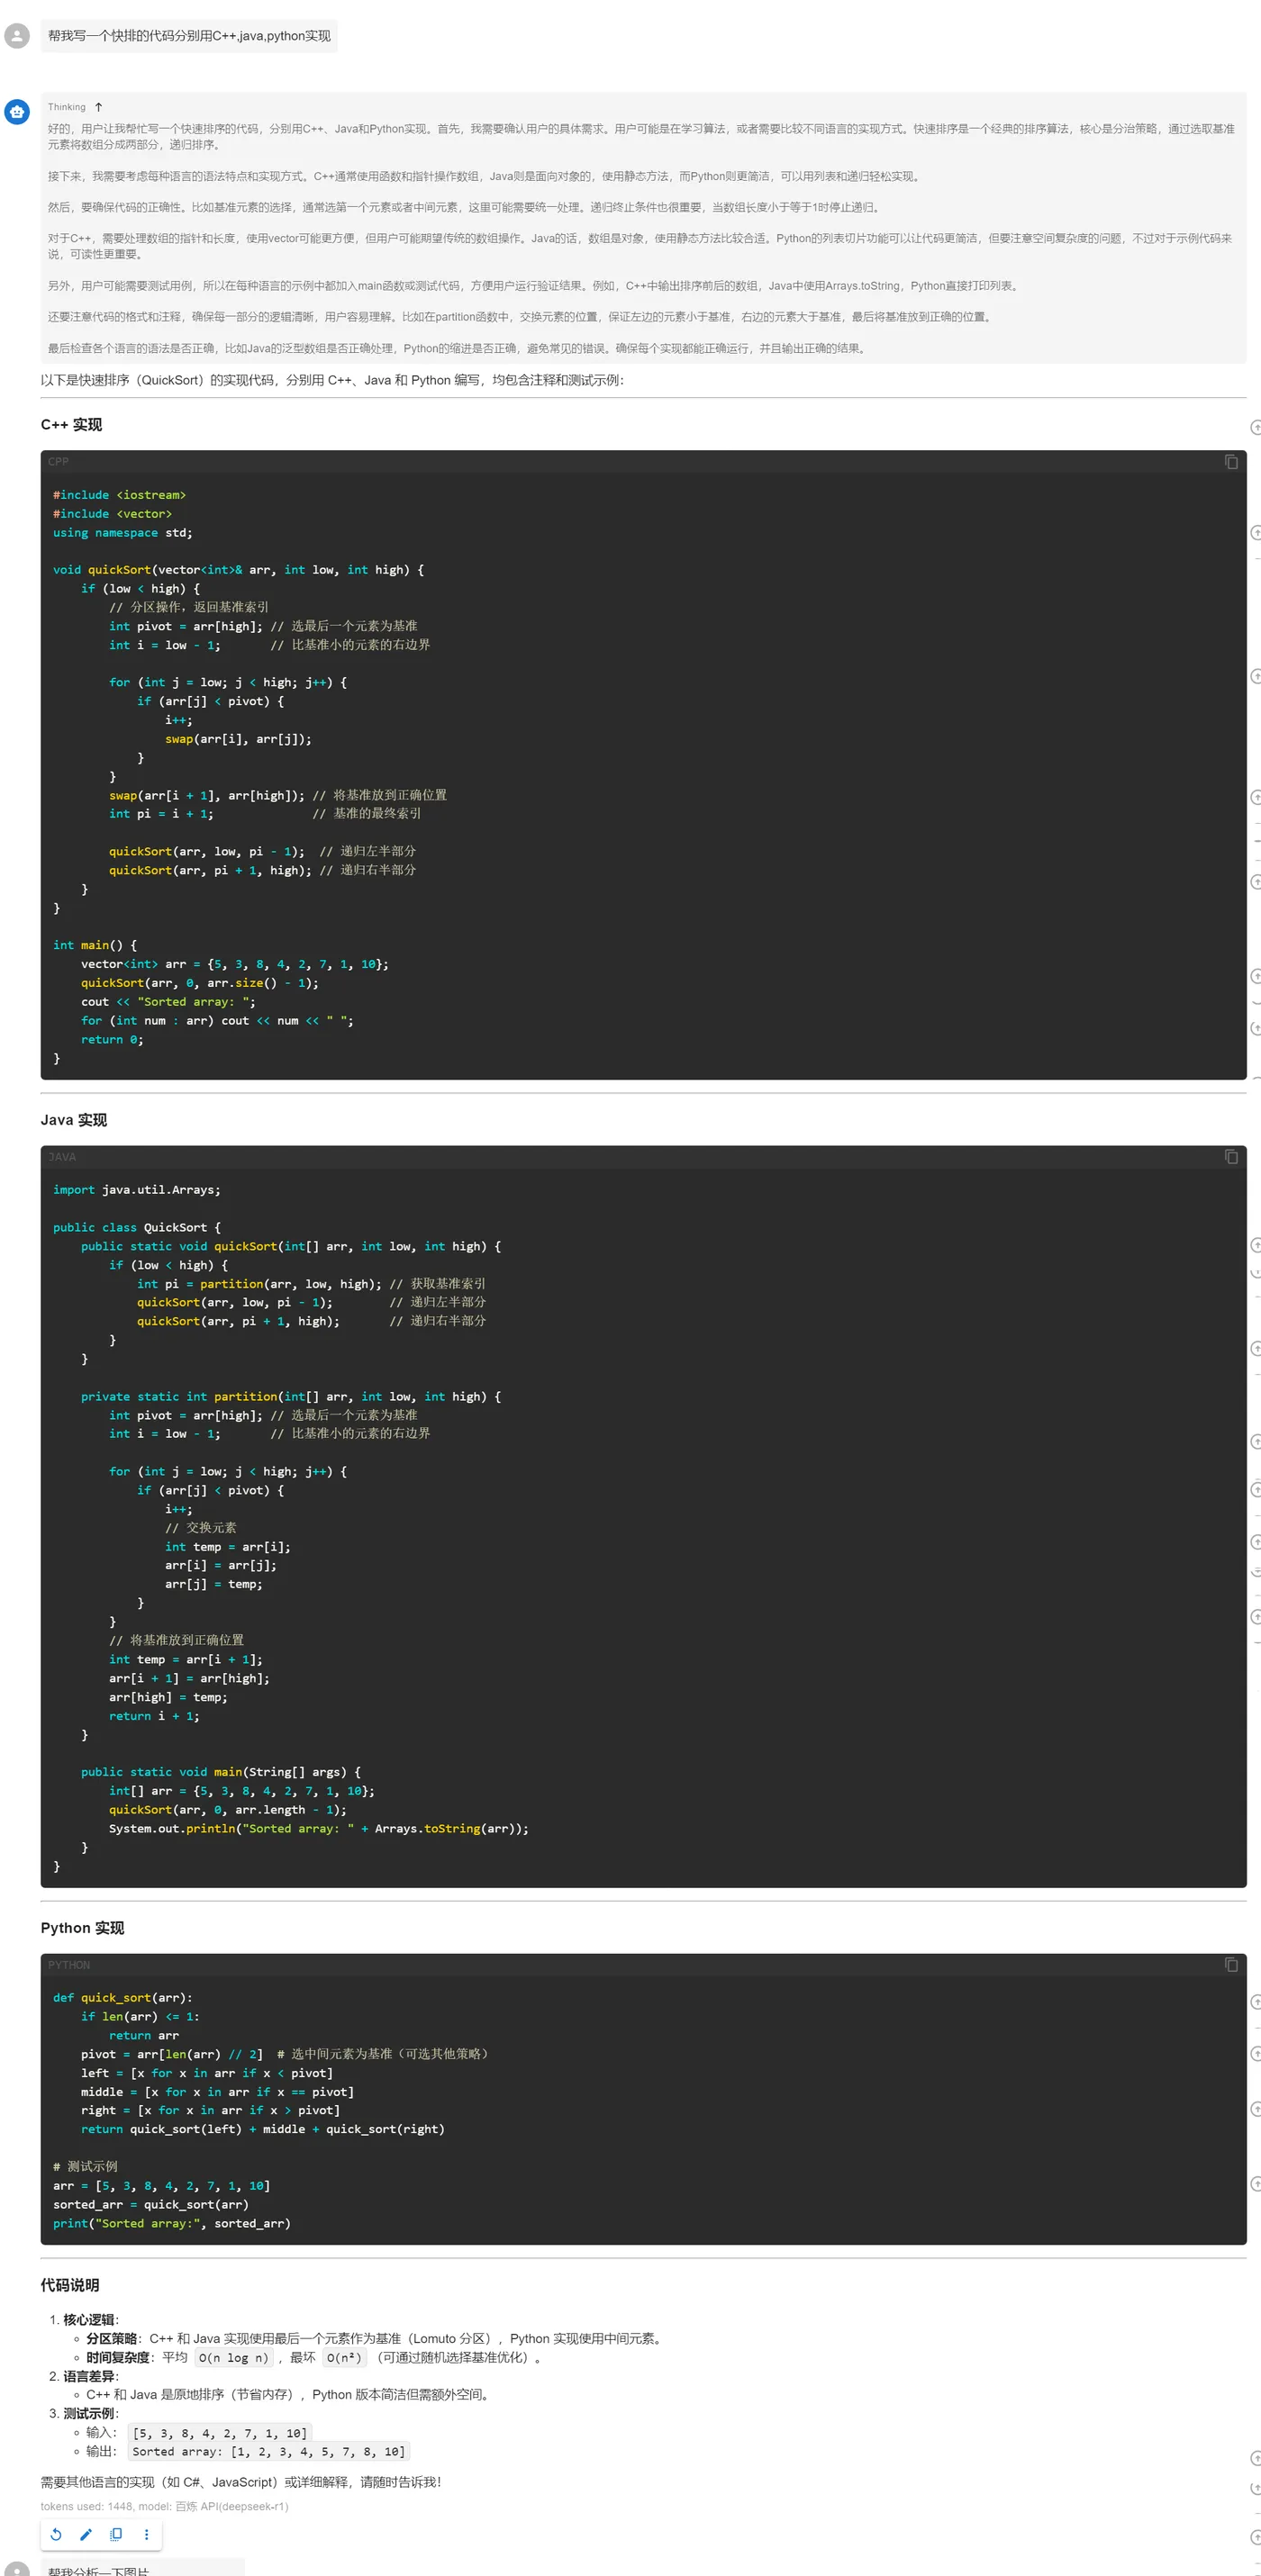This screenshot has width=1261, height=2576.
Task: Click the pencil edit message icon
Action: point(86,2534)
